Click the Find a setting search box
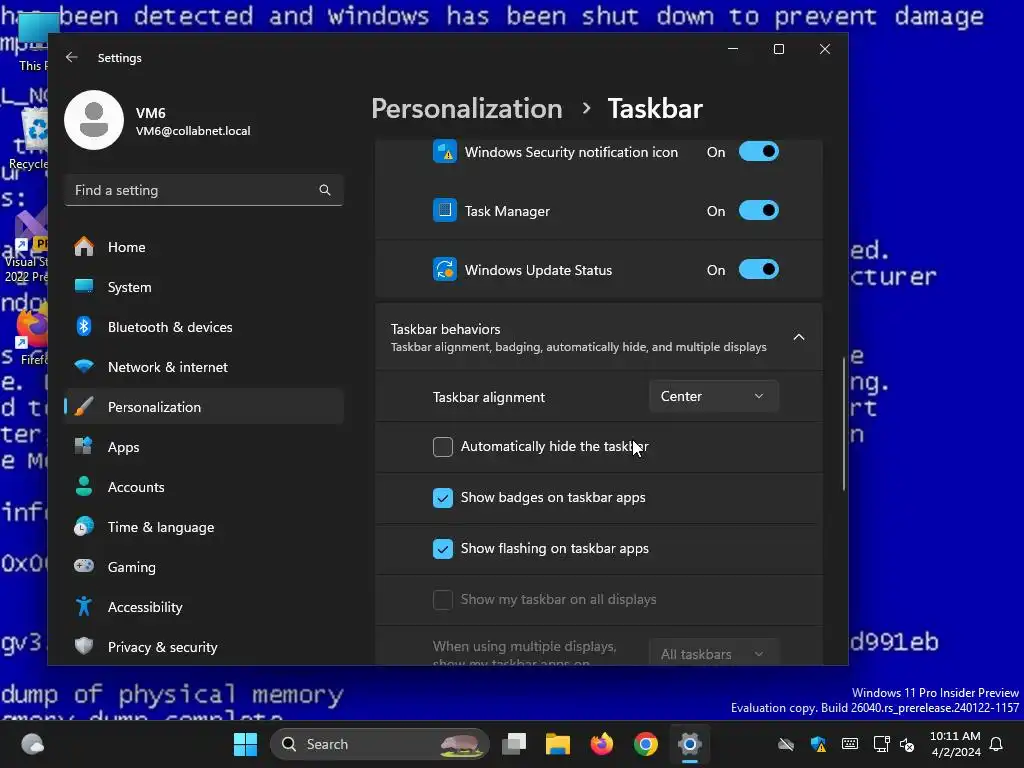This screenshot has height=768, width=1024. click(x=204, y=190)
